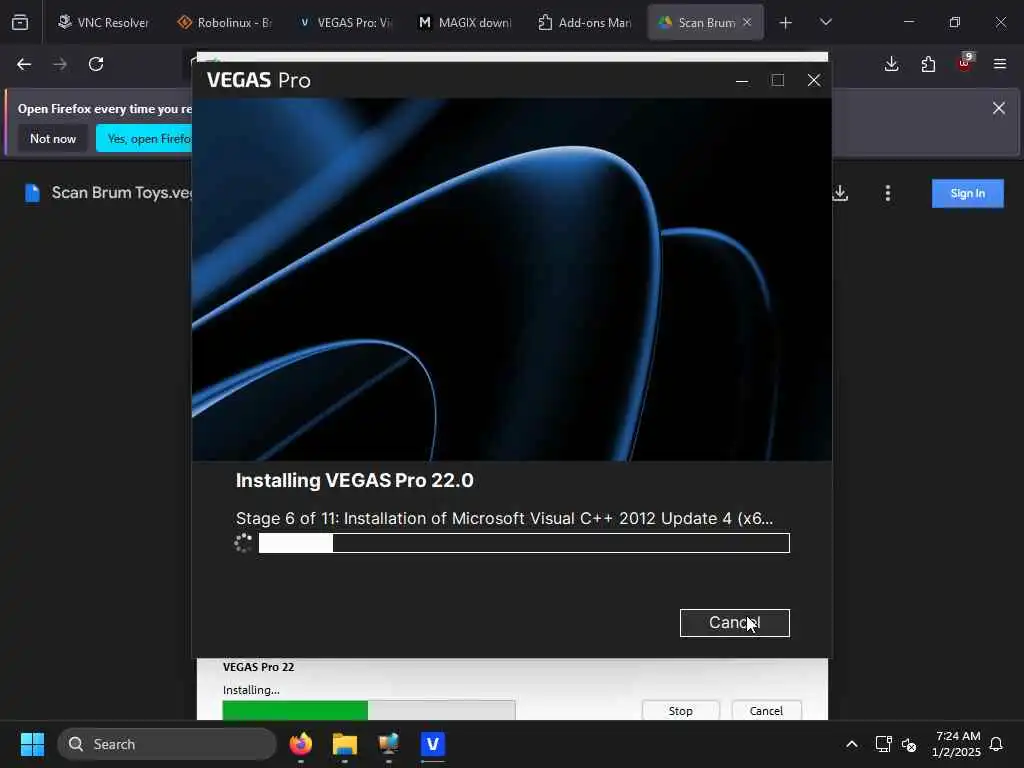1024x768 pixels.
Task: Open the VEGAS Pro browser tab
Action: coord(345,22)
